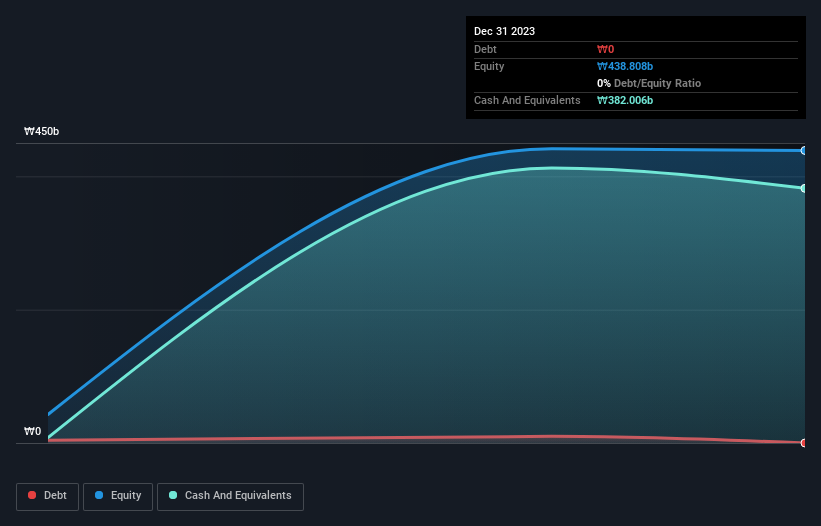Select the ₩438.808b equity value
Image resolution: width=821 pixels, height=526 pixels.
pos(625,66)
